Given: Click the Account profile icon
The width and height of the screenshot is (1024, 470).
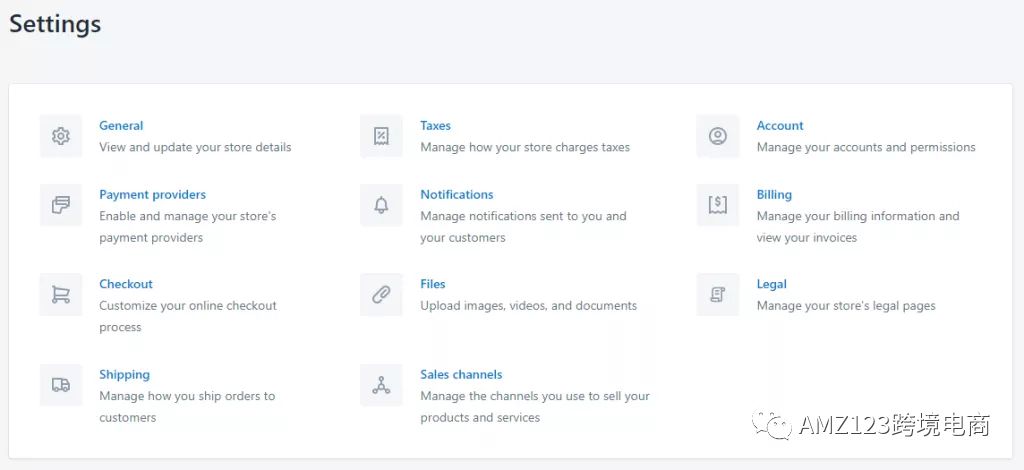Looking at the screenshot, I should point(718,136).
